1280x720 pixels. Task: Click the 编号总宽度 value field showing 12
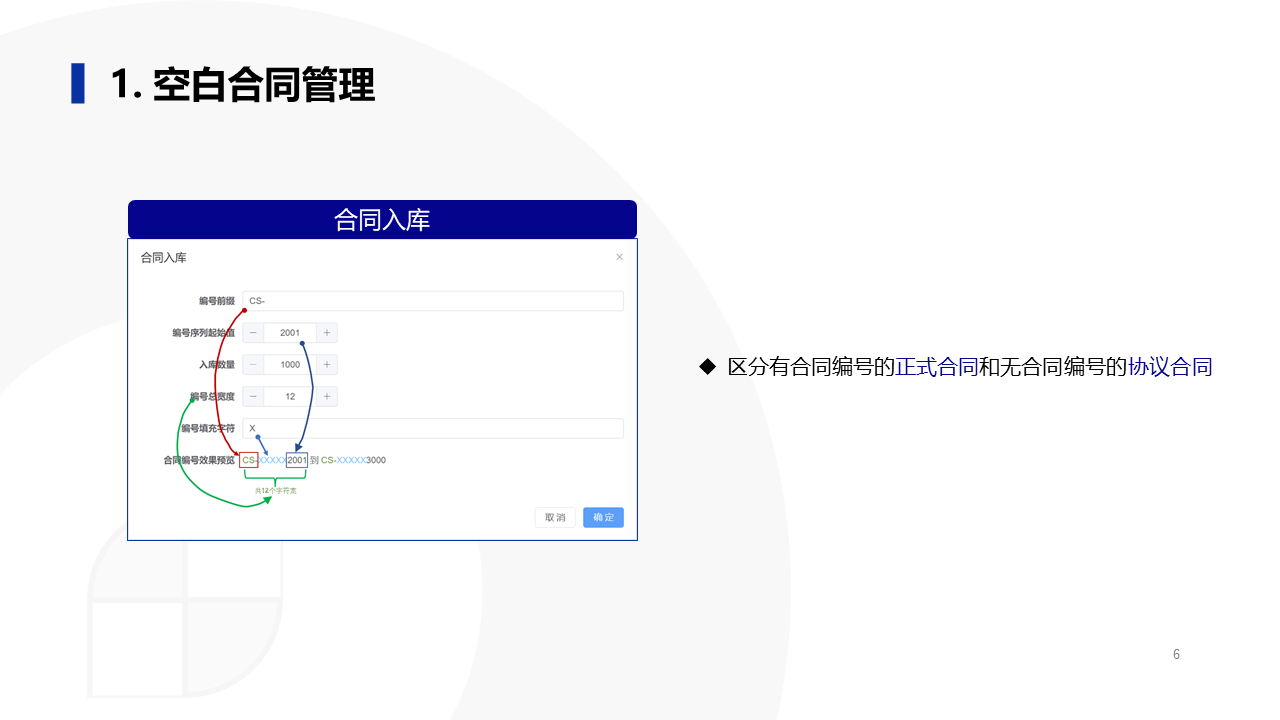click(290, 397)
